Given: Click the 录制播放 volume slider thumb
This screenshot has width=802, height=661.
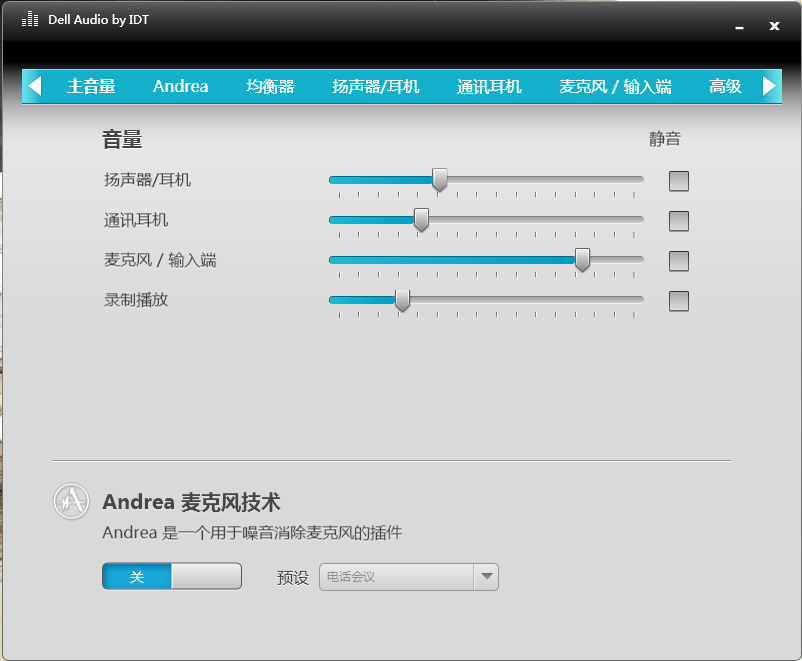Looking at the screenshot, I should pyautogui.click(x=402, y=300).
